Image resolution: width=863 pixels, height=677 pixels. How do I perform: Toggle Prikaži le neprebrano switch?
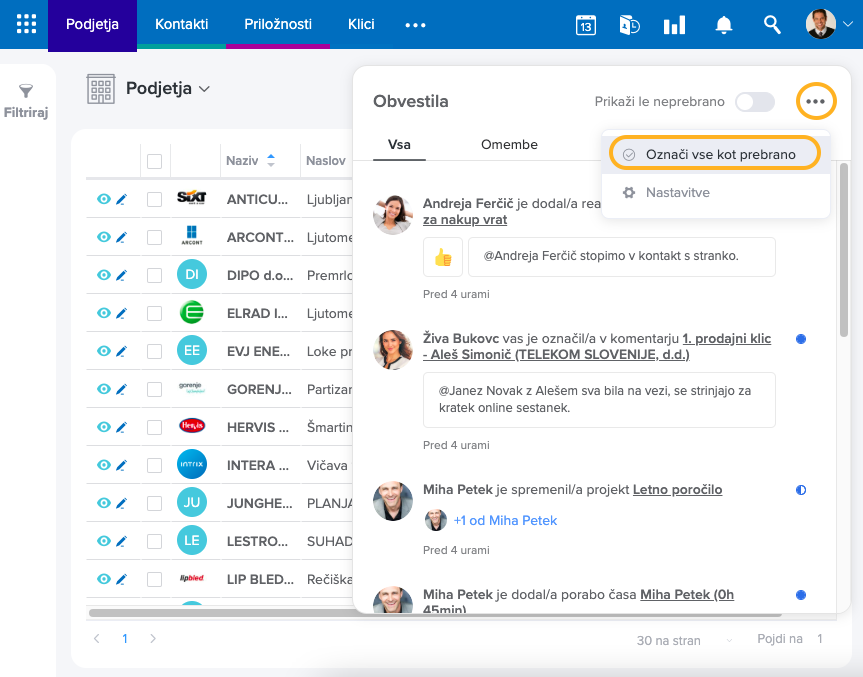coord(754,102)
